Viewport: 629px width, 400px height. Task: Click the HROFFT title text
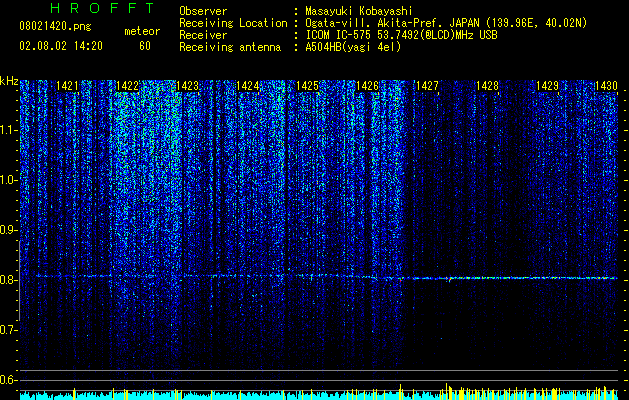tap(102, 8)
